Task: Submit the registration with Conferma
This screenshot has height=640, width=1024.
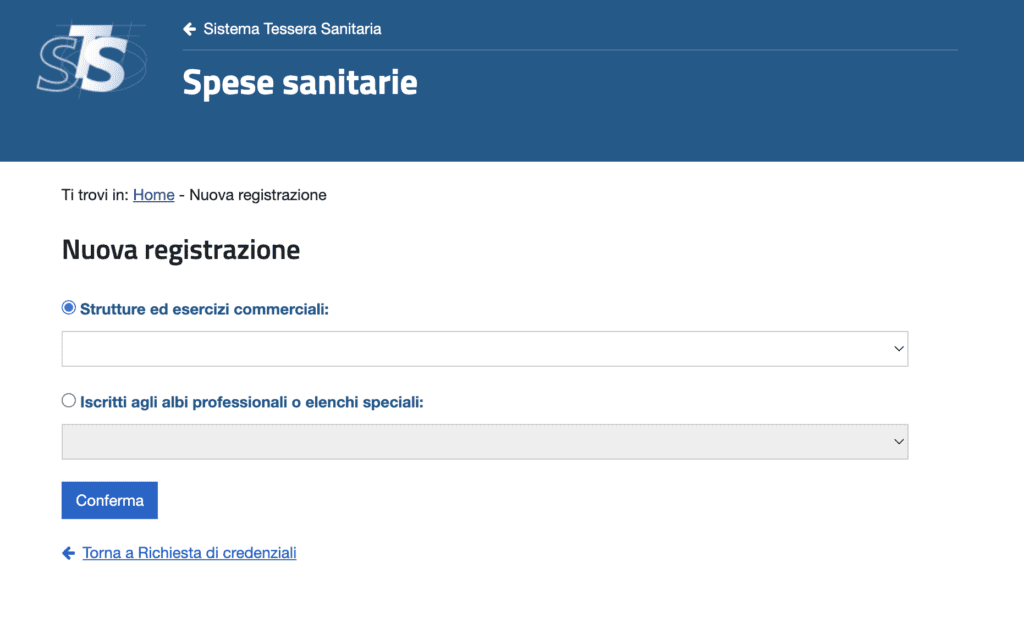Action: [x=109, y=500]
